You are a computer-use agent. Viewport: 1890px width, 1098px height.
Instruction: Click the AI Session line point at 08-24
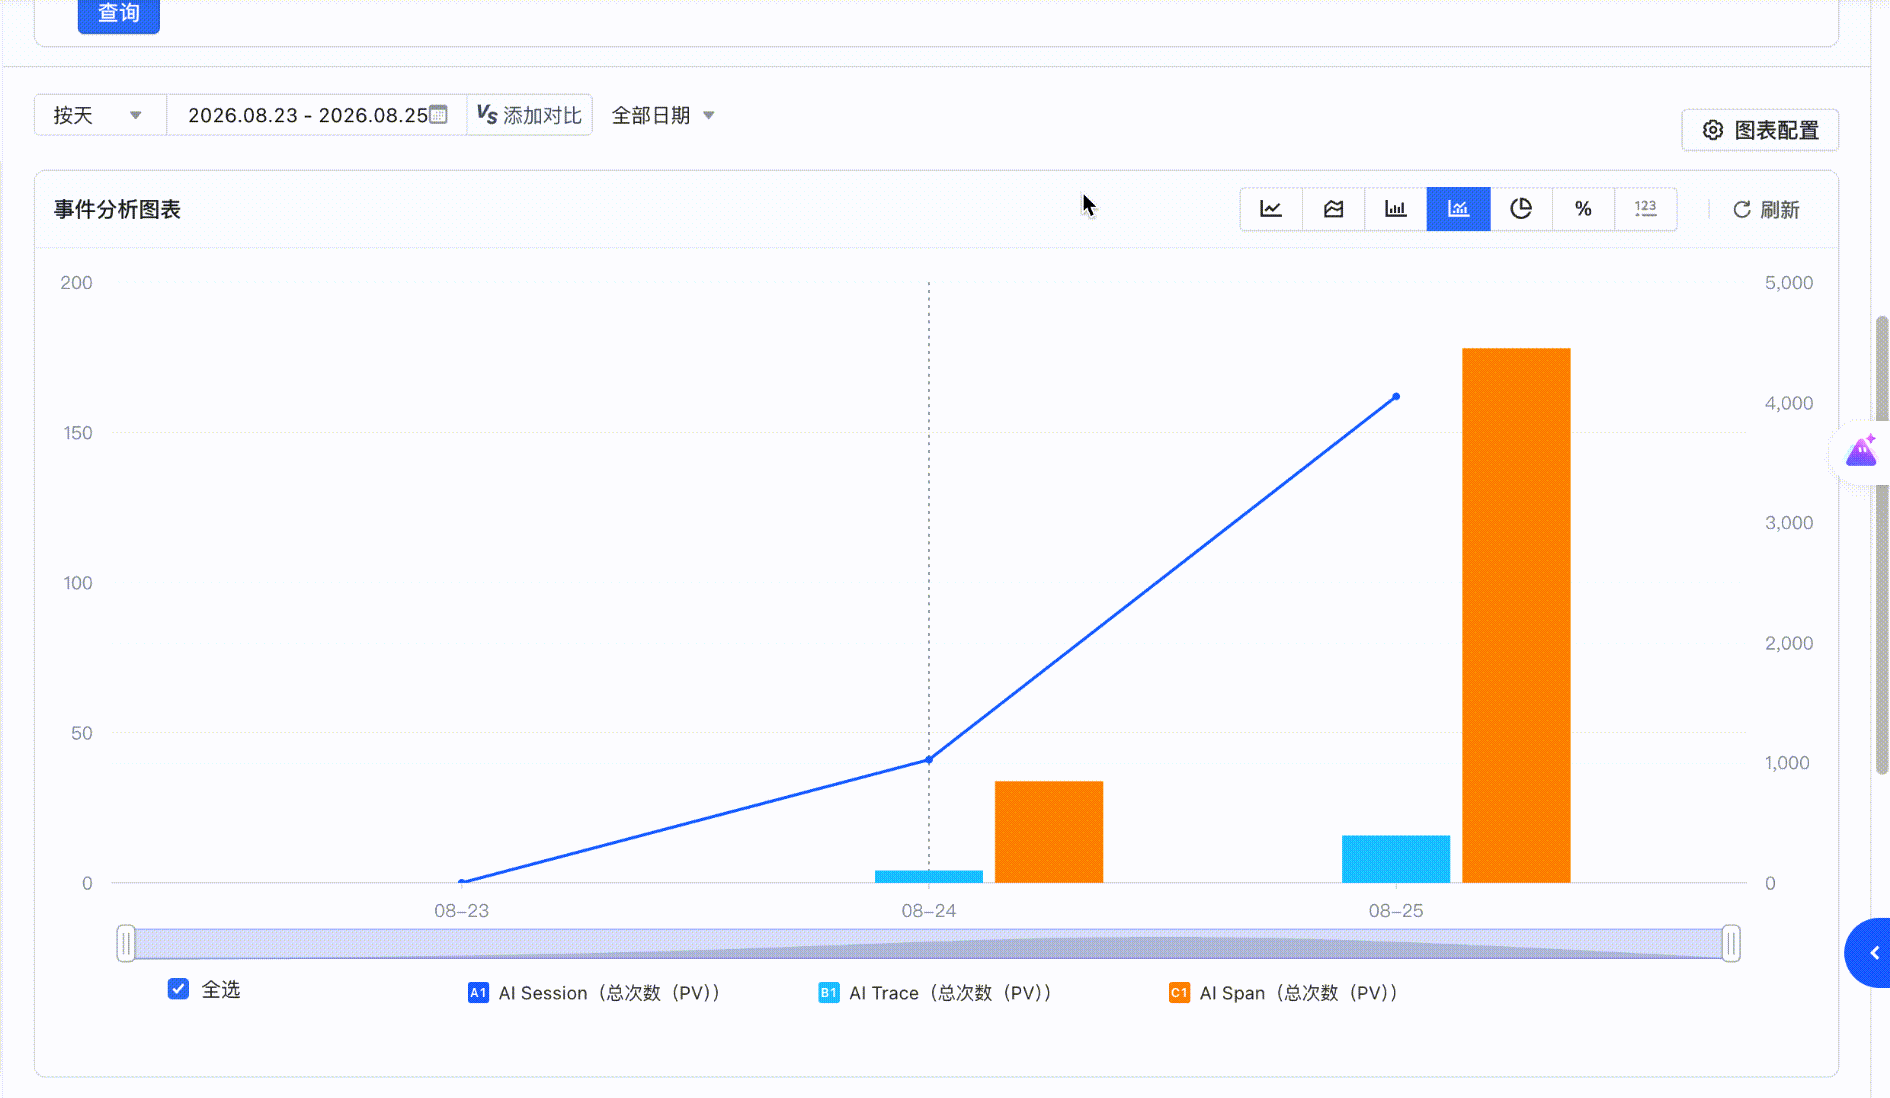[x=929, y=760]
